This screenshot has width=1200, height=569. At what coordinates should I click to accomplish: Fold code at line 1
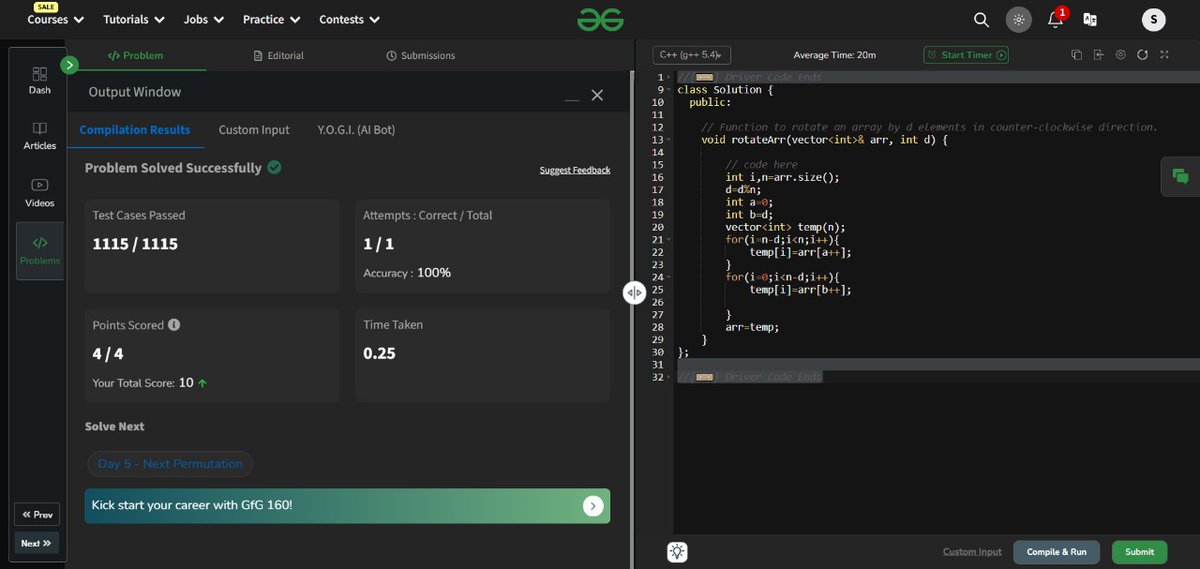[670, 77]
